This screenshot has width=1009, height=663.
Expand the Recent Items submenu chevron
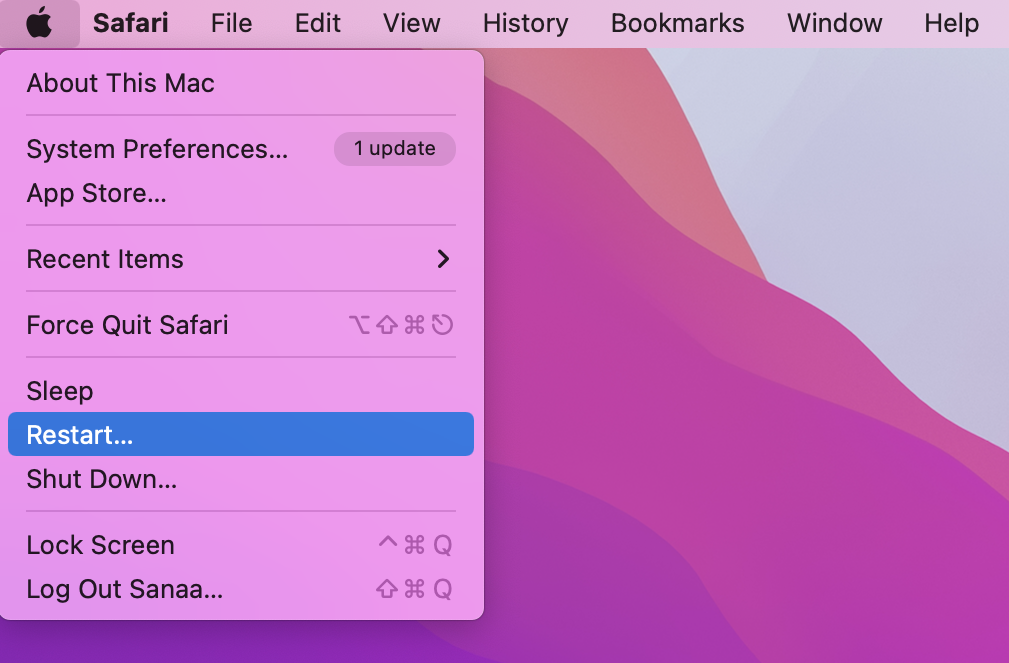443,259
